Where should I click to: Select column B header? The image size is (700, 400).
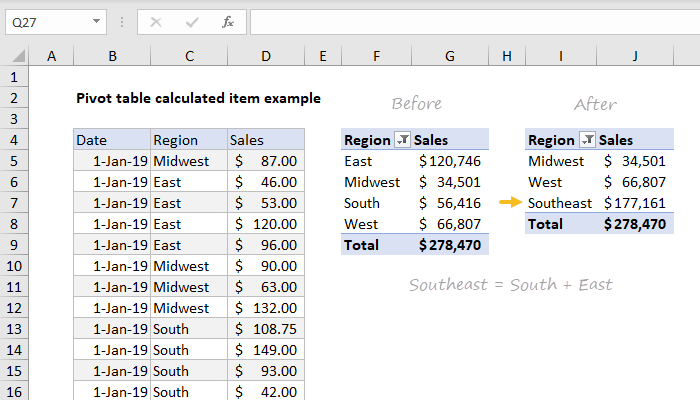pyautogui.click(x=112, y=56)
